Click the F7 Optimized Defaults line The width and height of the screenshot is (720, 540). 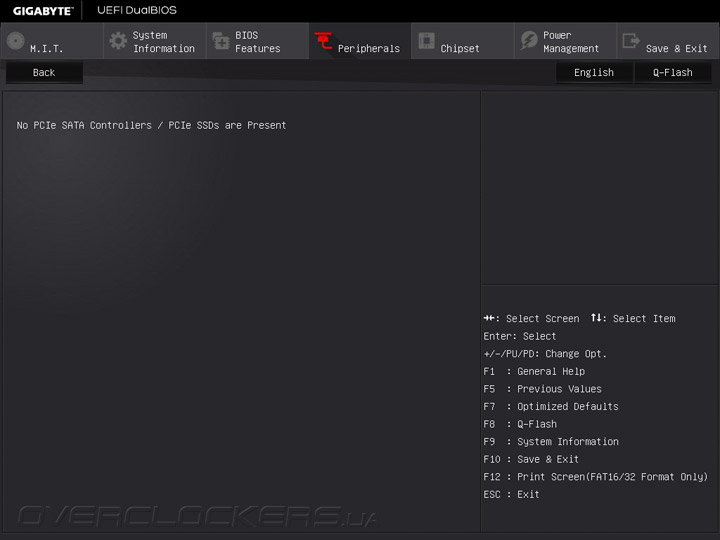[x=551, y=406]
